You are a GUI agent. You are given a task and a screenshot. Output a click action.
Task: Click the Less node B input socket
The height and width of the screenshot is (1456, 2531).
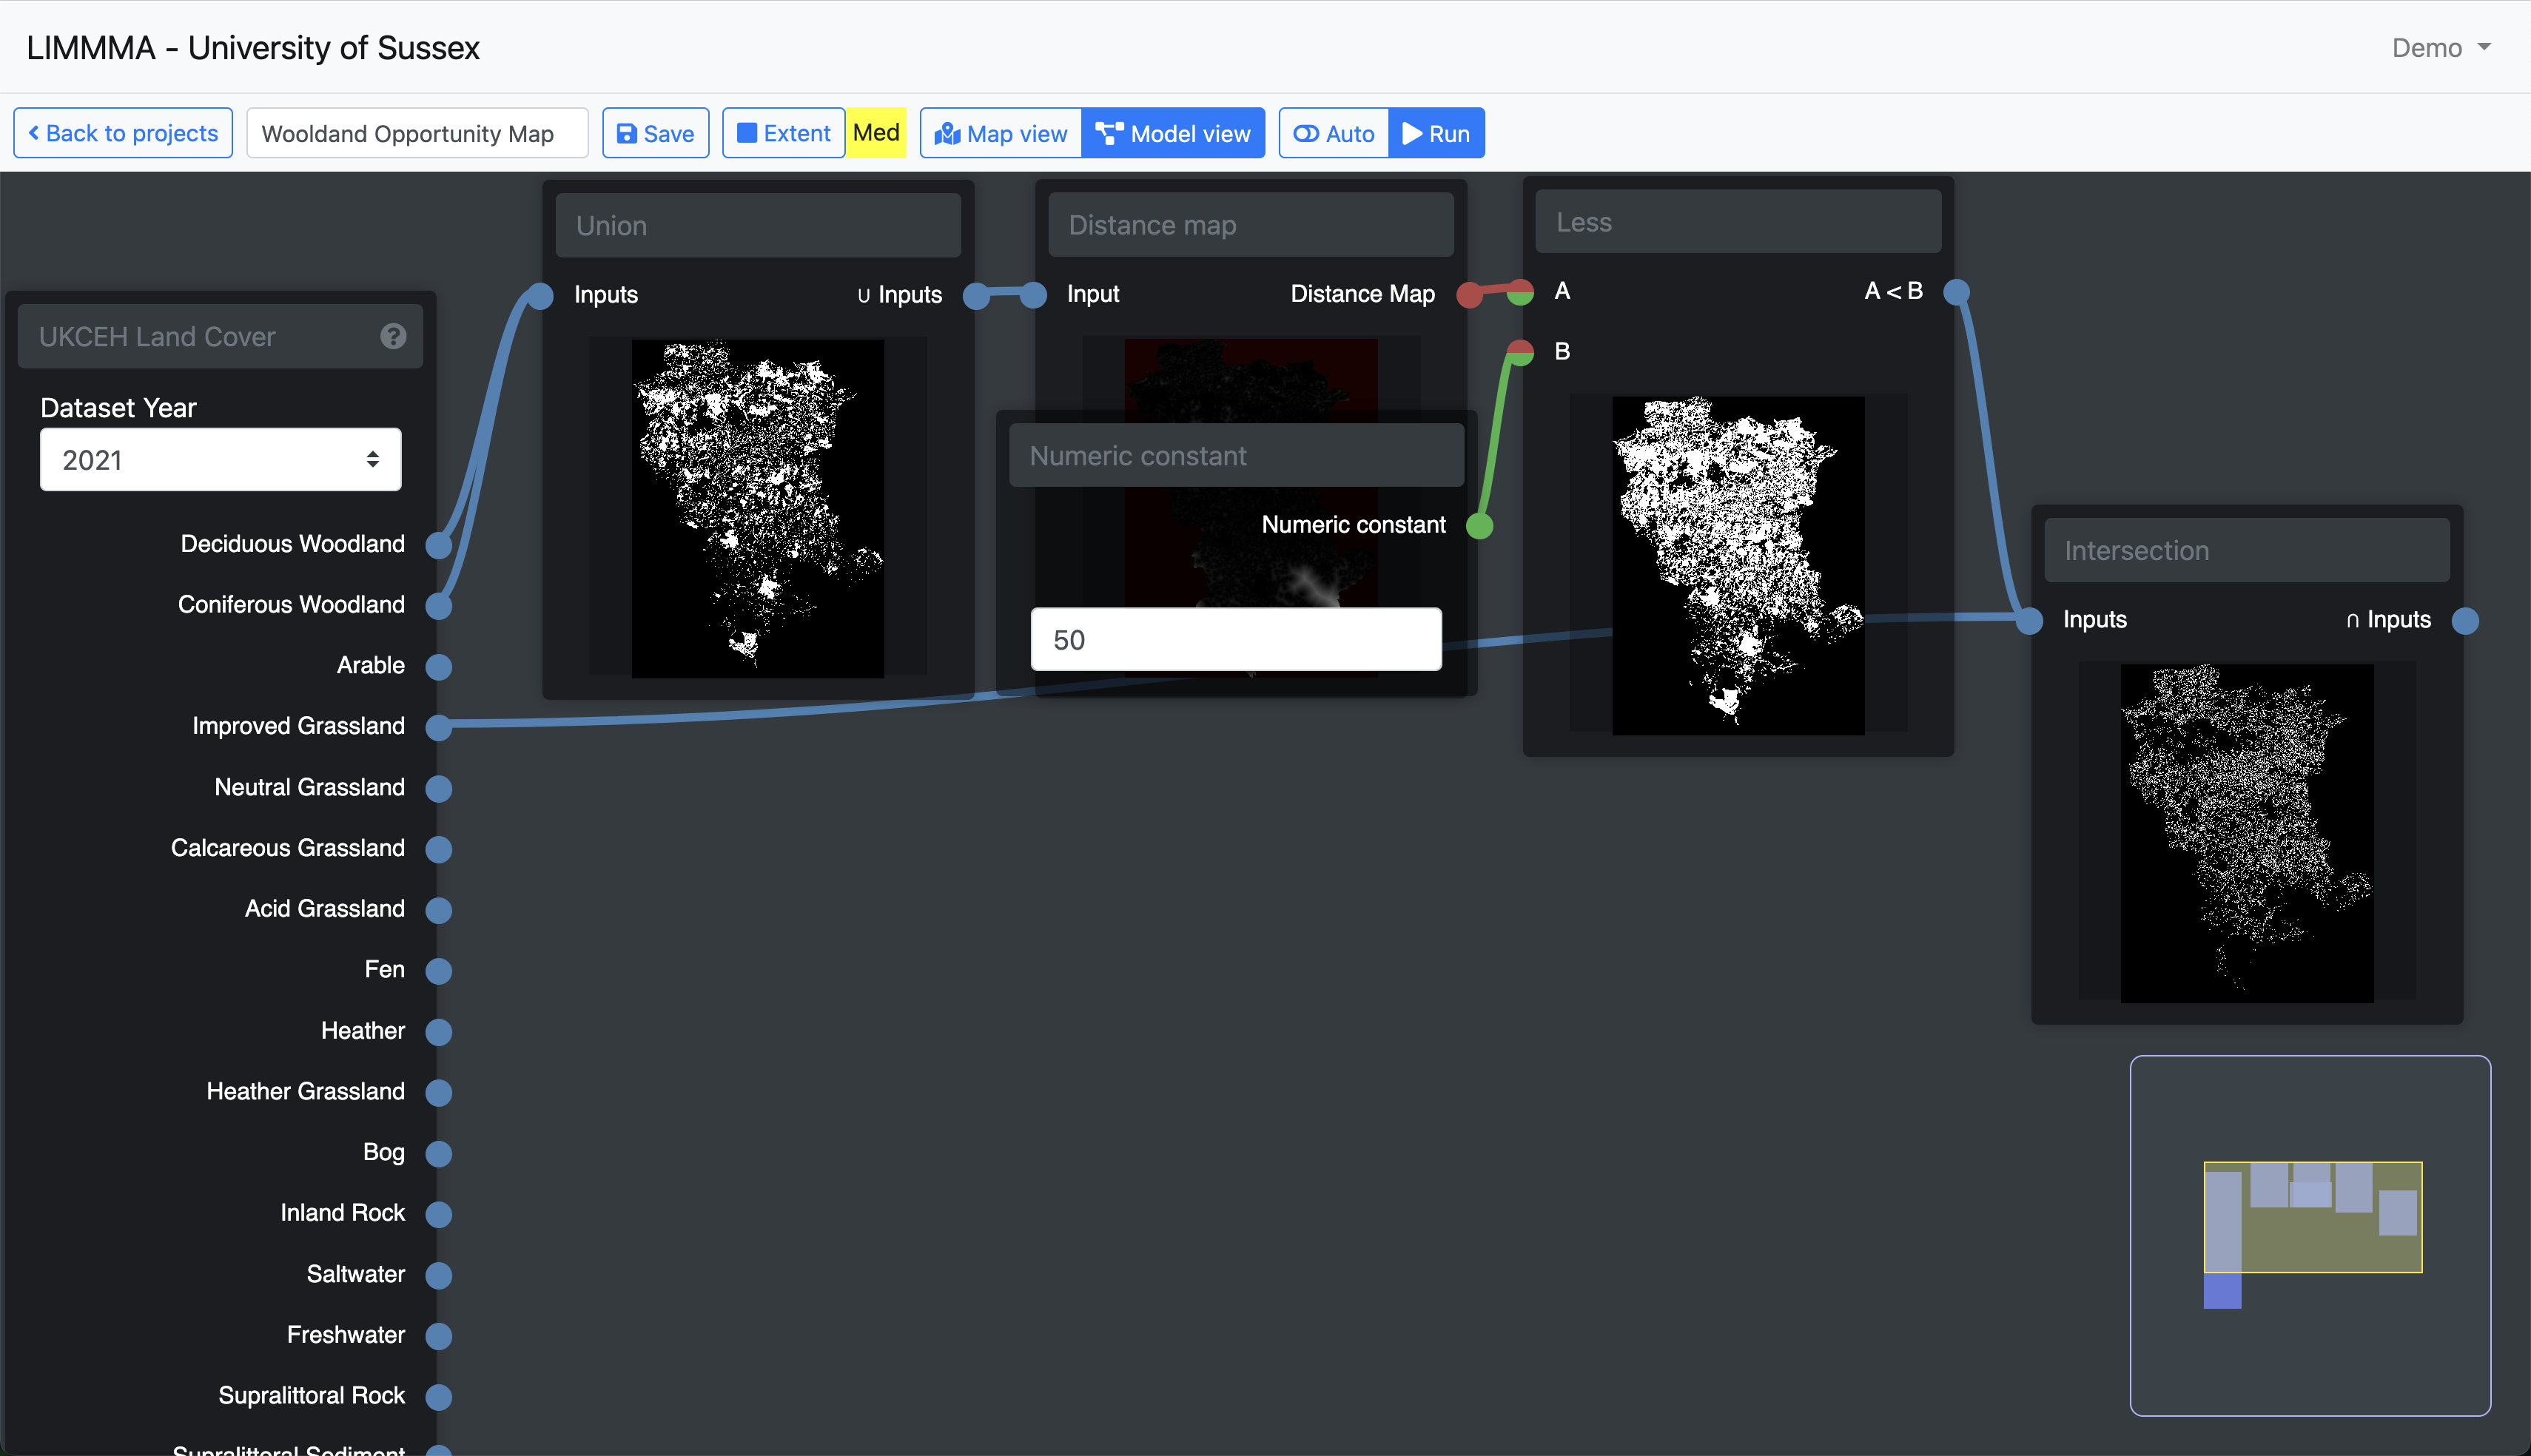point(1520,352)
